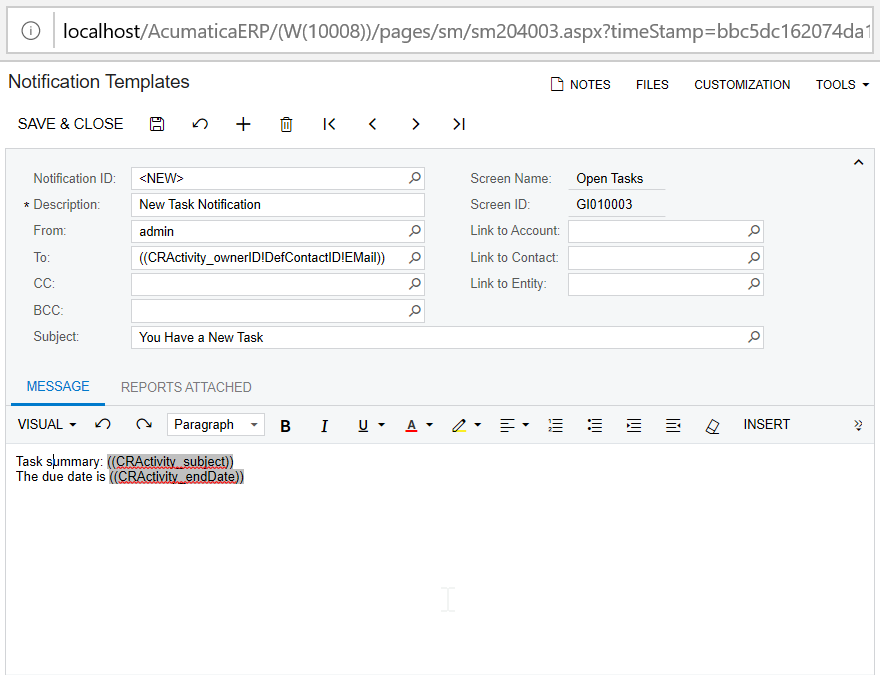This screenshot has height=676, width=880.
Task: Open the TOOLS menu
Action: tap(841, 85)
